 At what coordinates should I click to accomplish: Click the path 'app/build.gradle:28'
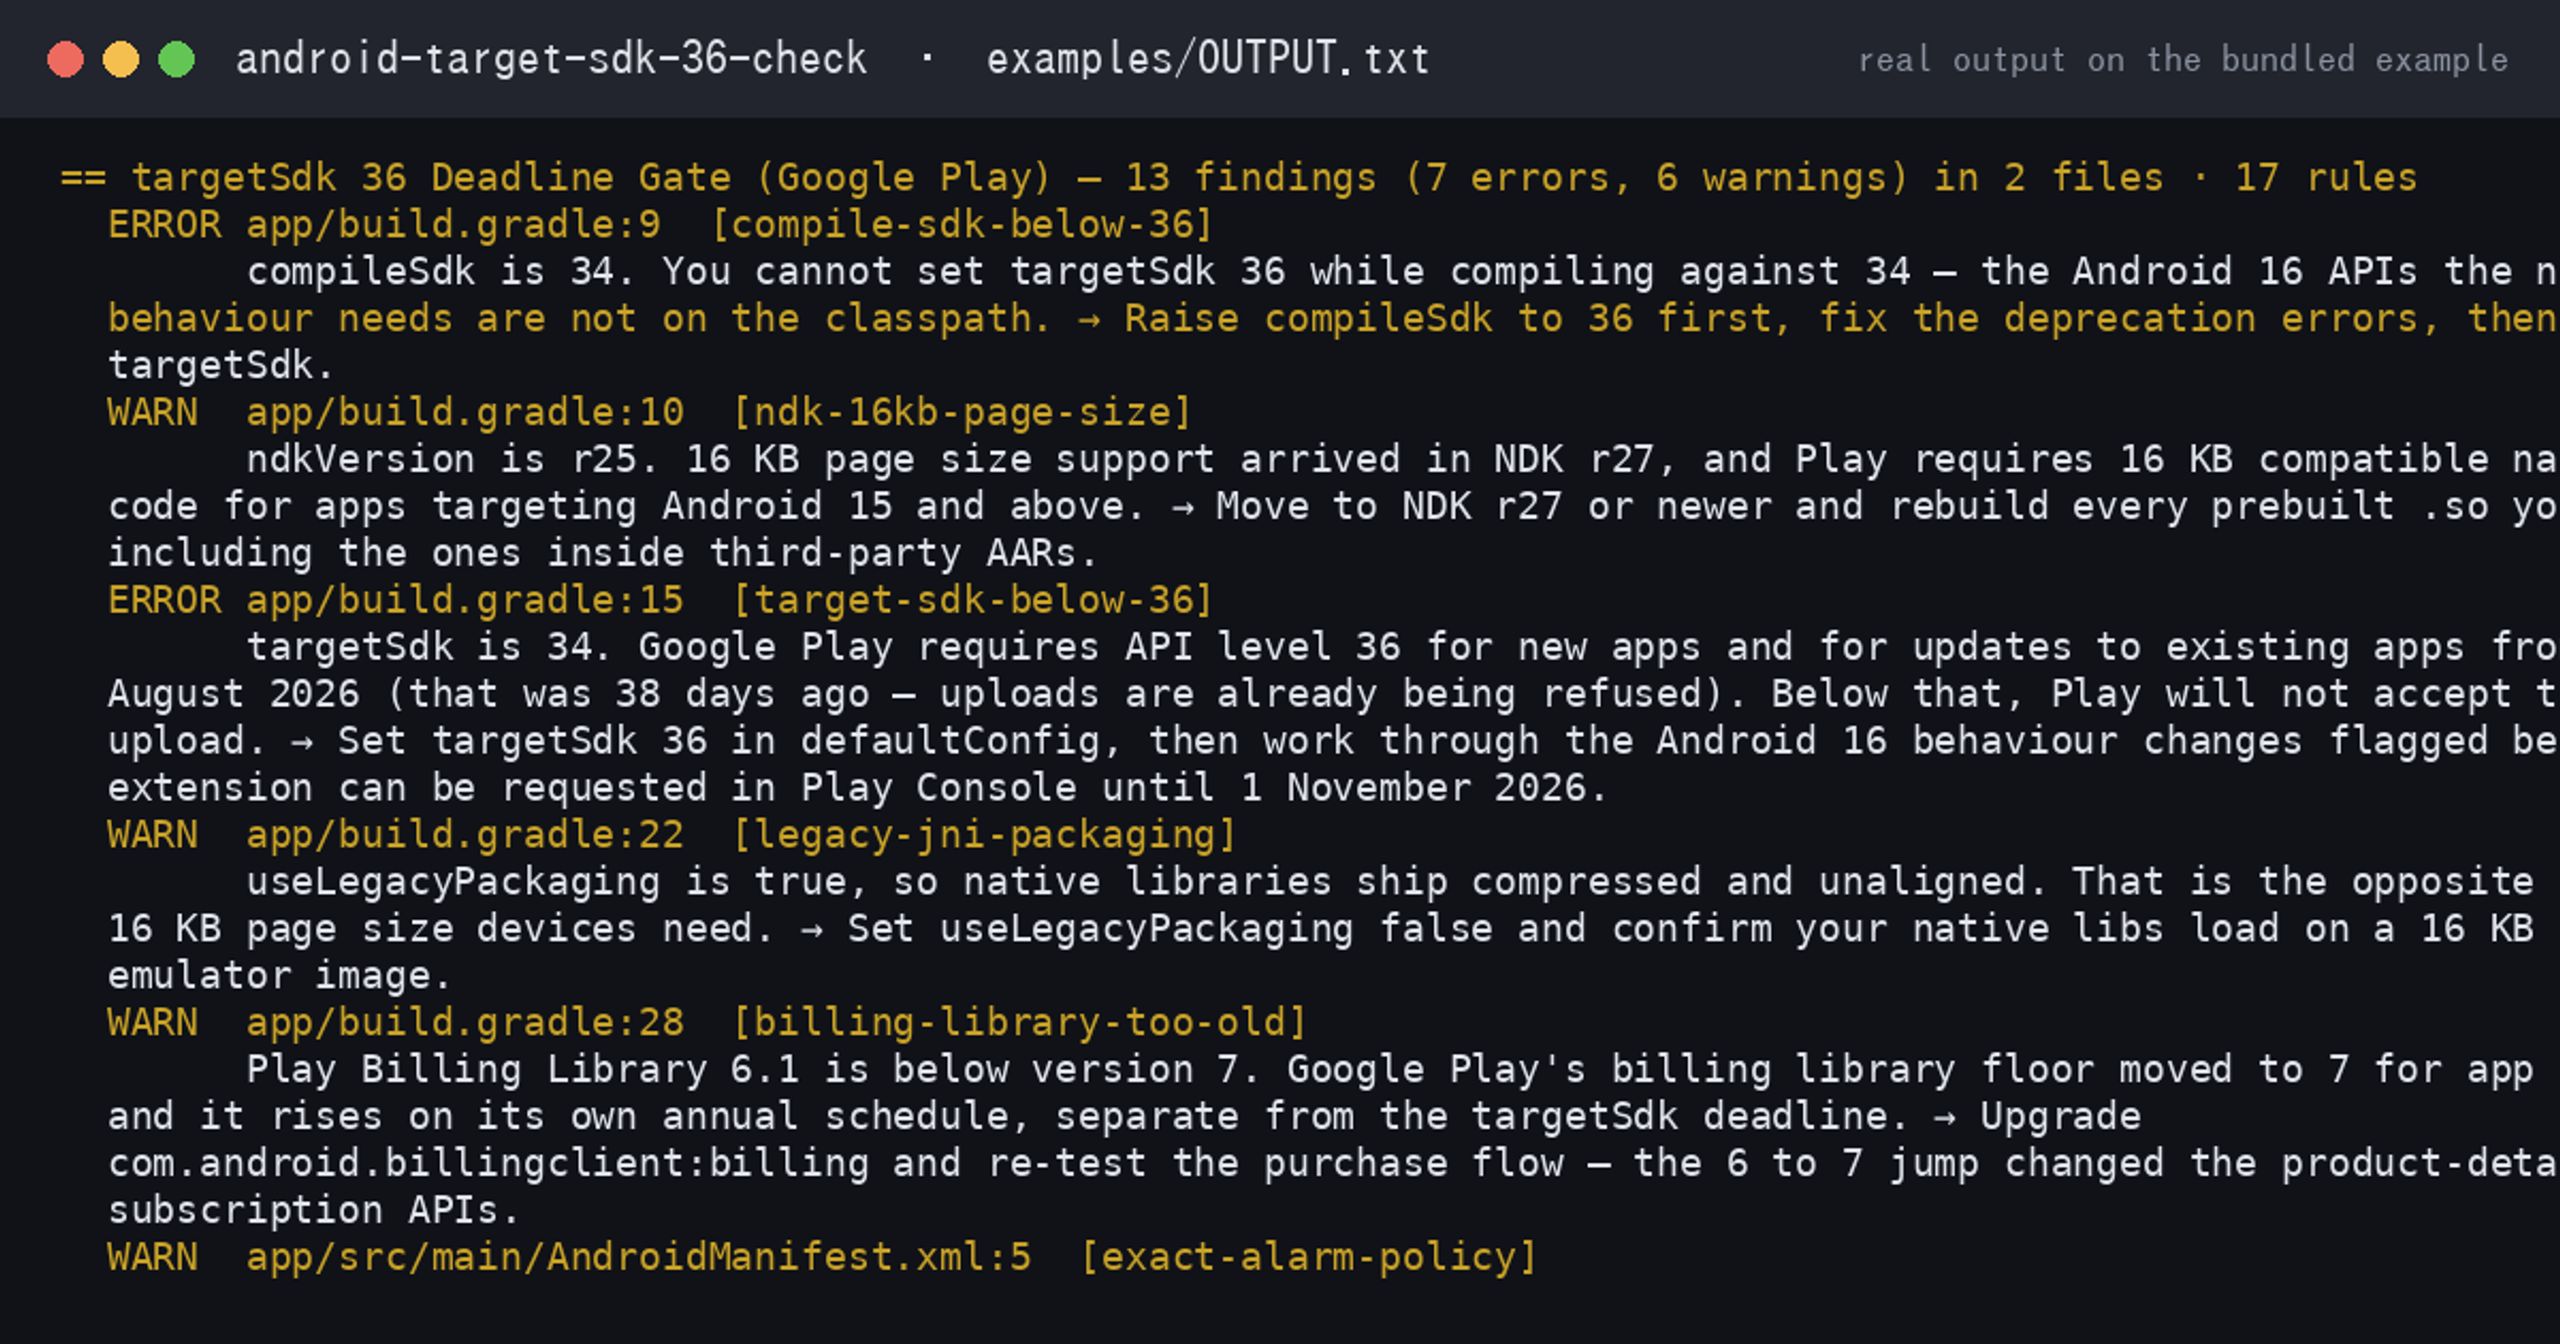(x=465, y=1023)
